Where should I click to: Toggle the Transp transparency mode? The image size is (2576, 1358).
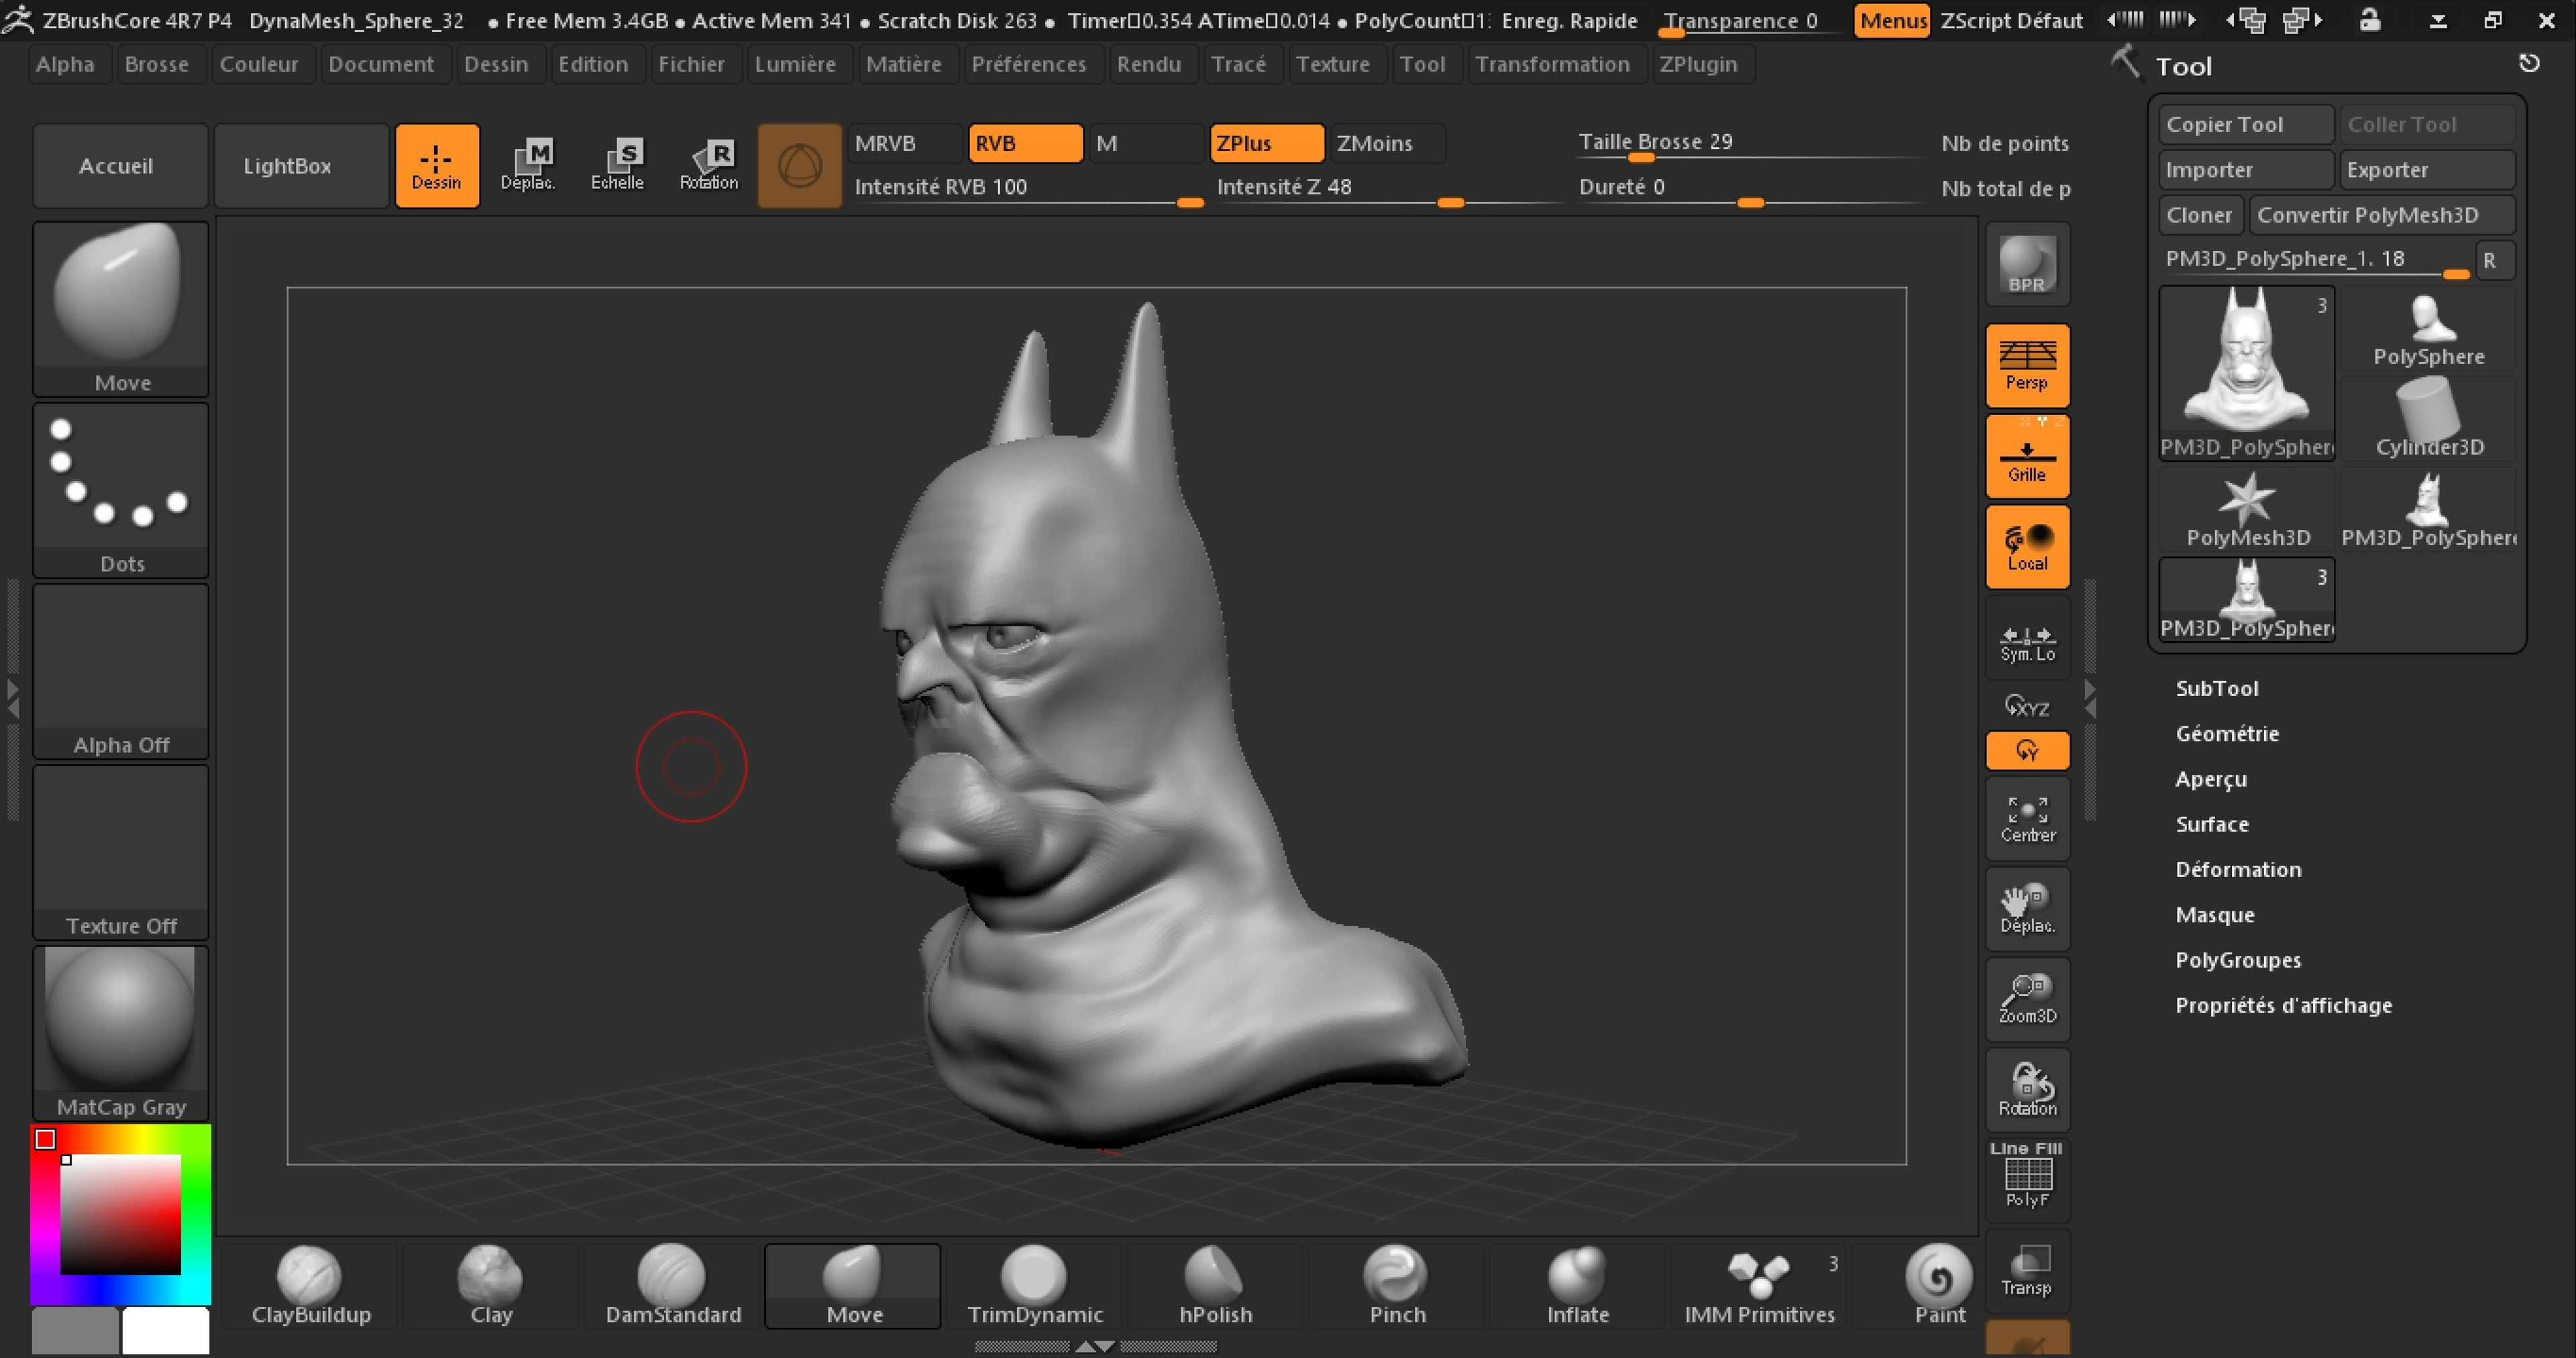(x=2027, y=1270)
